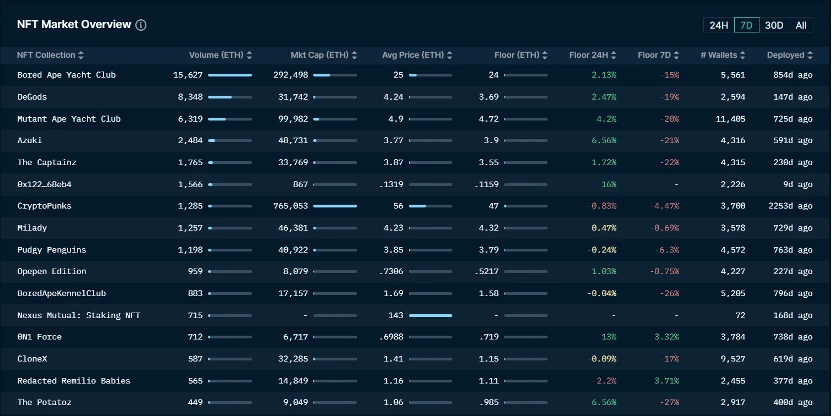This screenshot has width=832, height=416.
Task: Click Mutant Ape wallets count 11,405
Action: coord(730,119)
